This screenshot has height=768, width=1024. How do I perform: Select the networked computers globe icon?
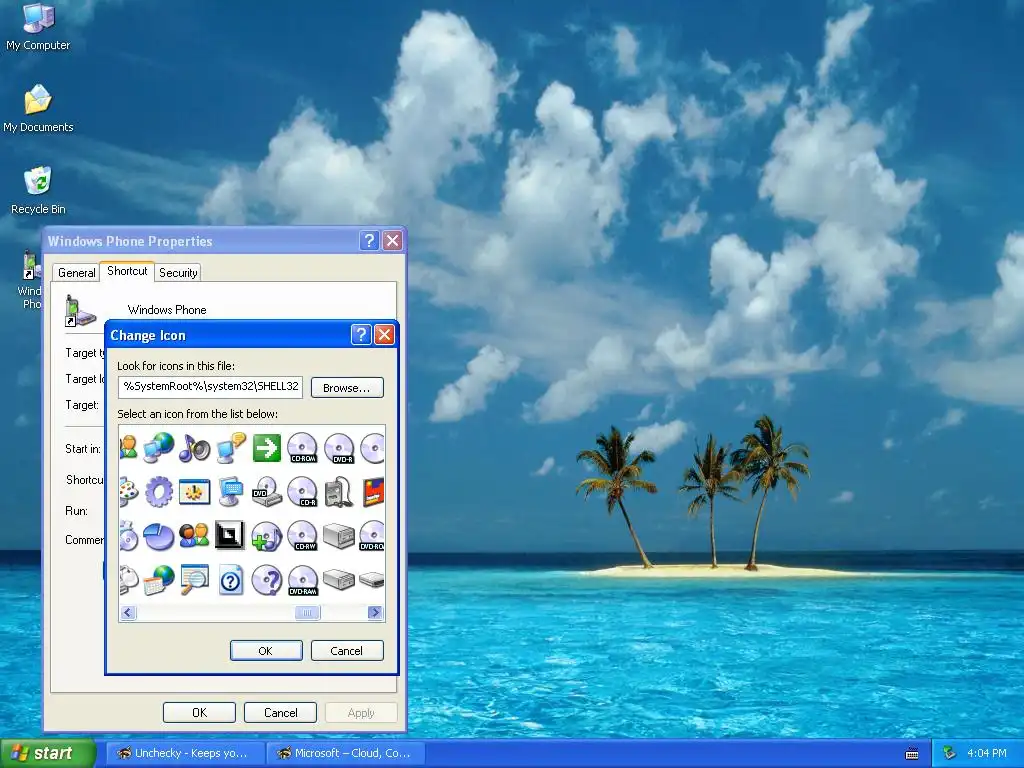[x=159, y=448]
